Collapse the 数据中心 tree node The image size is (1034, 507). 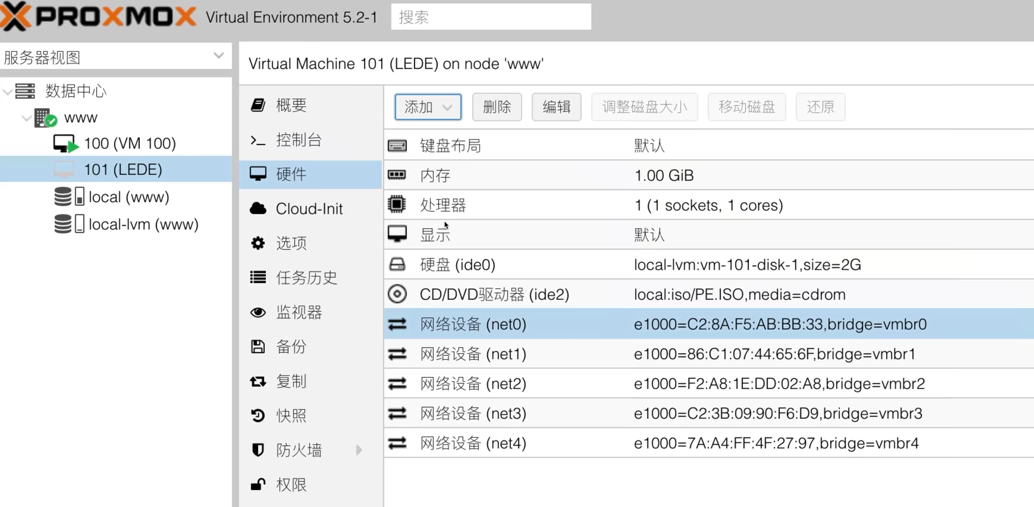click(x=9, y=92)
